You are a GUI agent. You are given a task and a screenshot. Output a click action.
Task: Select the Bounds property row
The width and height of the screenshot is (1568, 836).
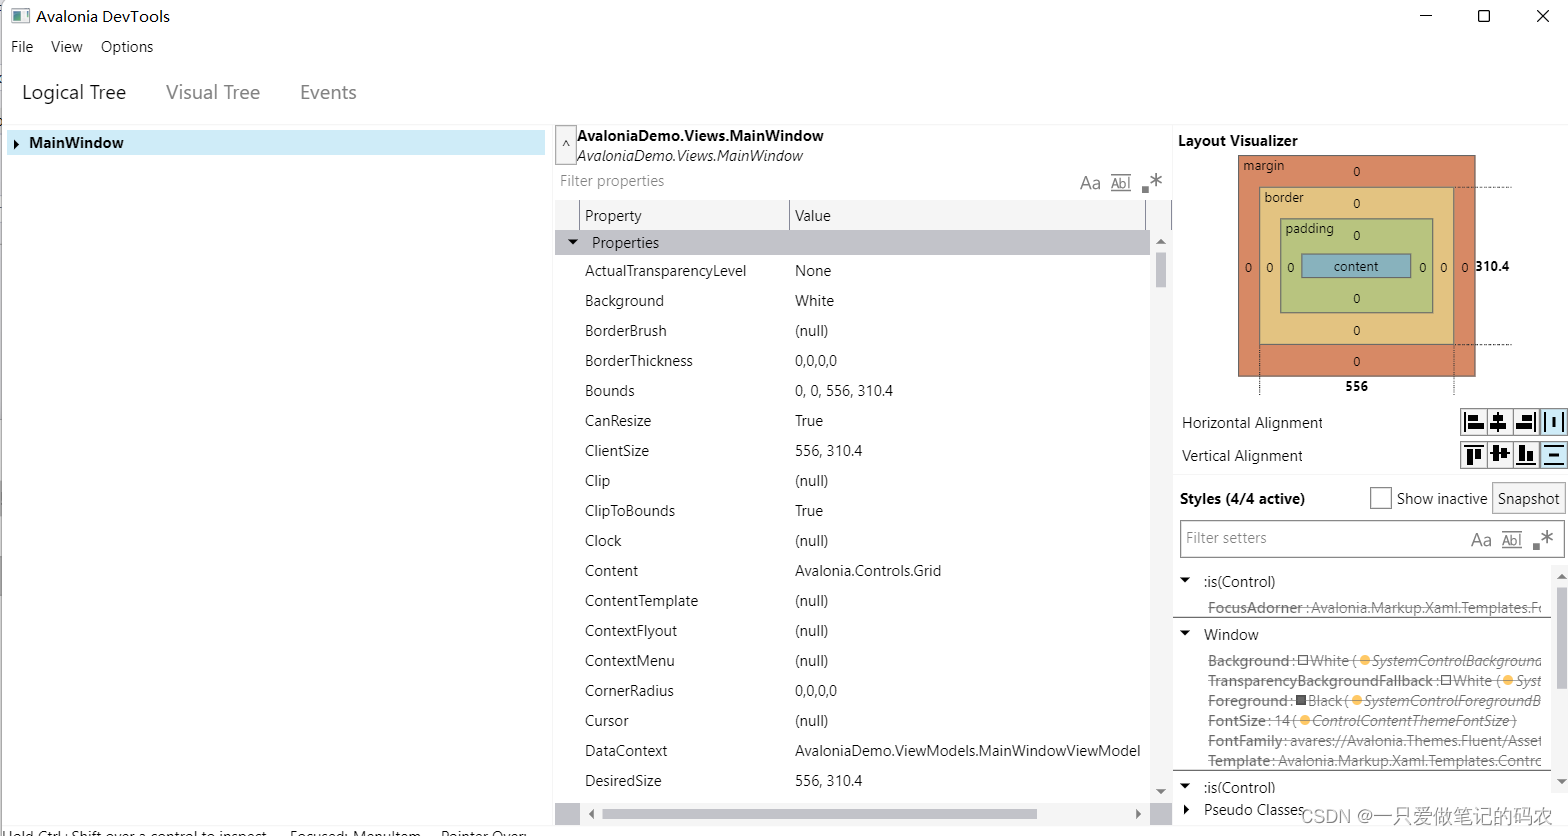(x=852, y=390)
